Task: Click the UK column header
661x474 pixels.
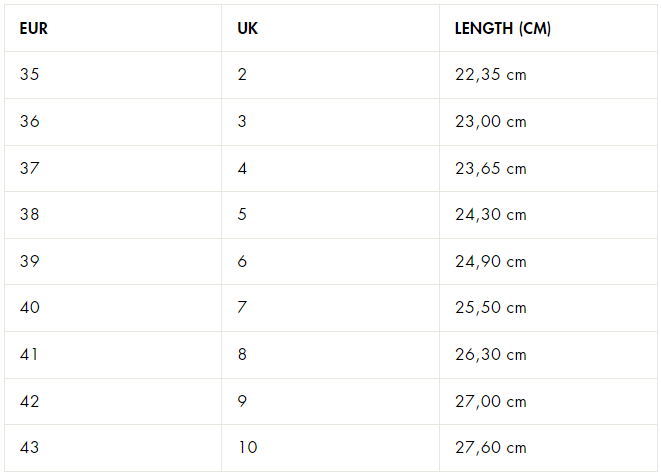Action: click(x=248, y=28)
